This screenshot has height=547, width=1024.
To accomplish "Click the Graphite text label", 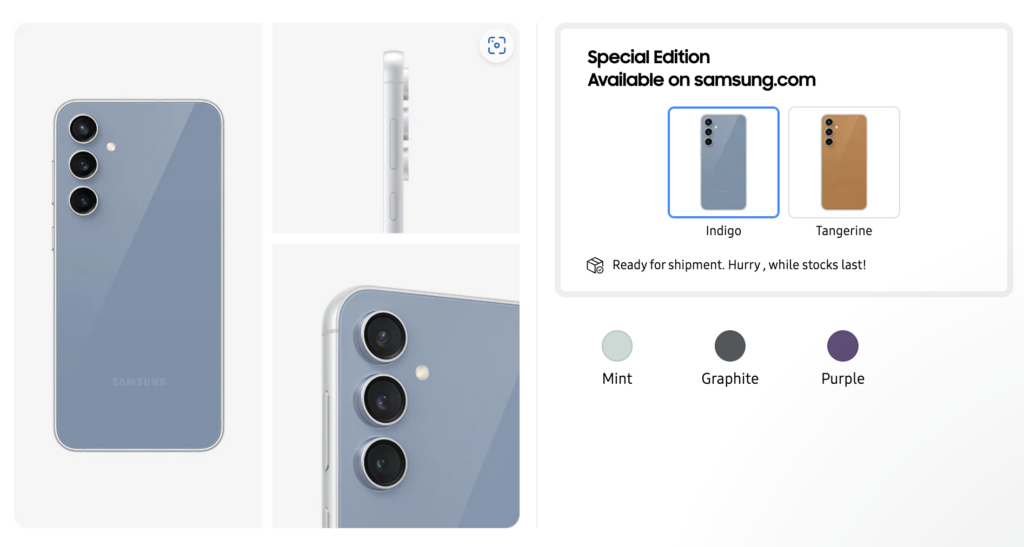I will coord(730,379).
